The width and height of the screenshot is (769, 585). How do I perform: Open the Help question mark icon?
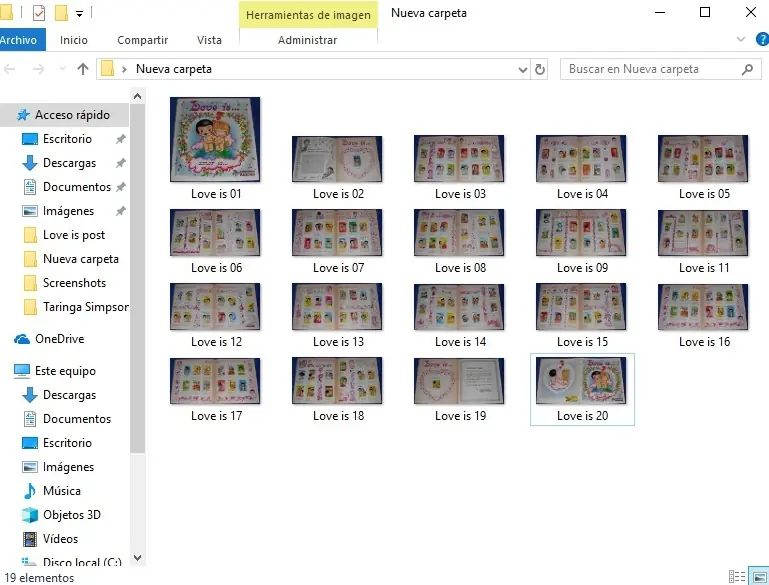pyautogui.click(x=763, y=39)
